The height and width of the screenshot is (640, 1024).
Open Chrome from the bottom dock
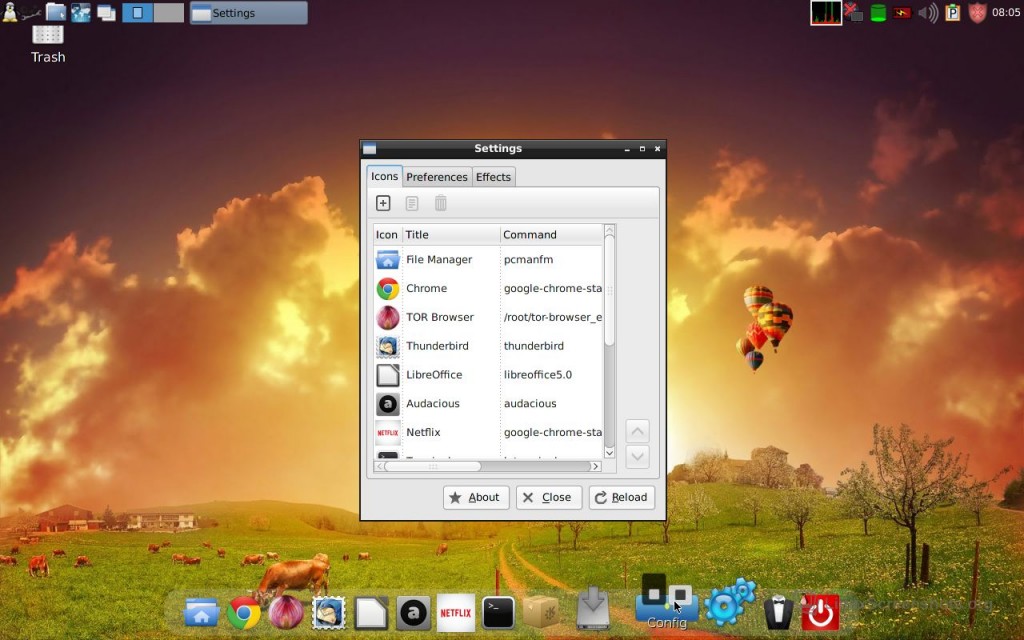[244, 612]
